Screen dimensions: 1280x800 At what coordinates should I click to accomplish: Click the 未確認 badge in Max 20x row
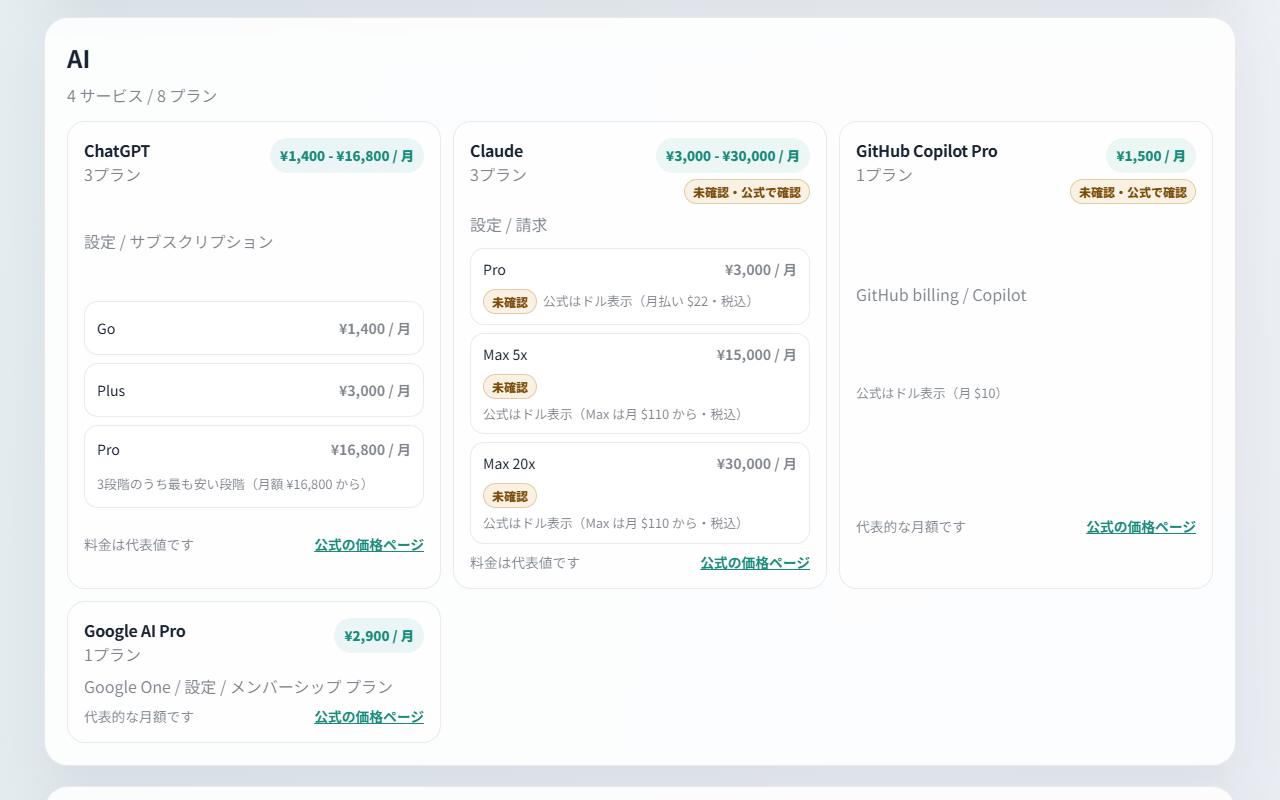(510, 496)
